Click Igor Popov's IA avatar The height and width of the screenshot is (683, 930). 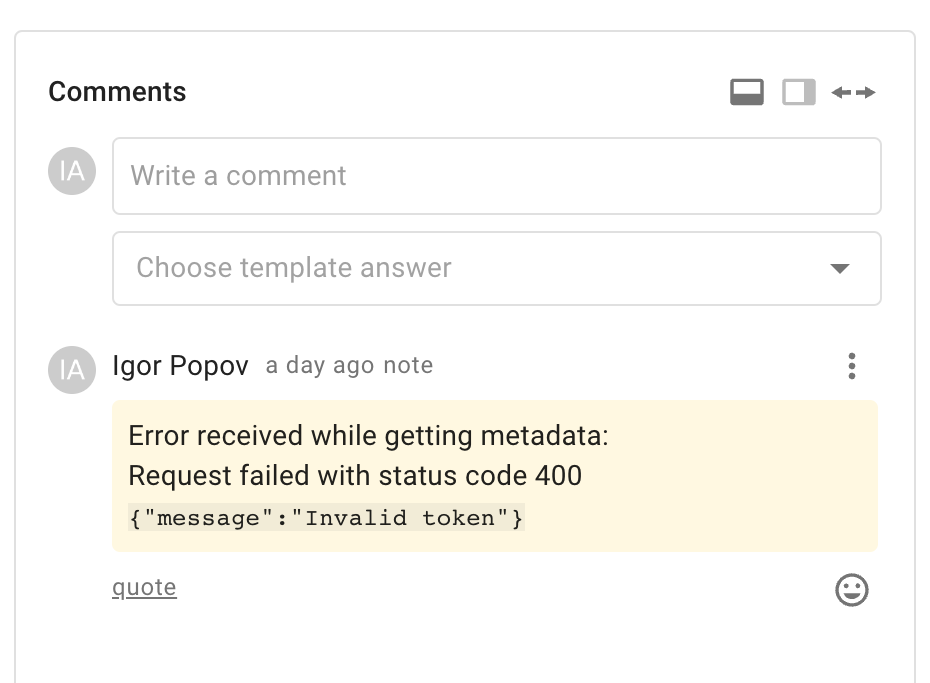pyautogui.click(x=71, y=370)
